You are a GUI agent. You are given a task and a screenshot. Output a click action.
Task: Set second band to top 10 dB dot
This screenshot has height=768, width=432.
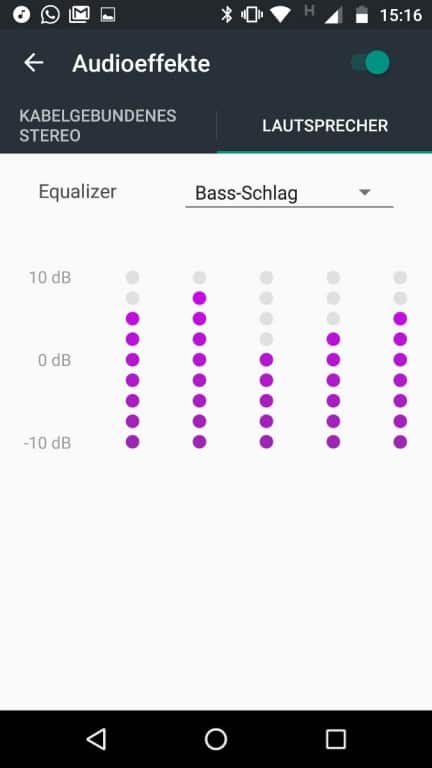(199, 278)
